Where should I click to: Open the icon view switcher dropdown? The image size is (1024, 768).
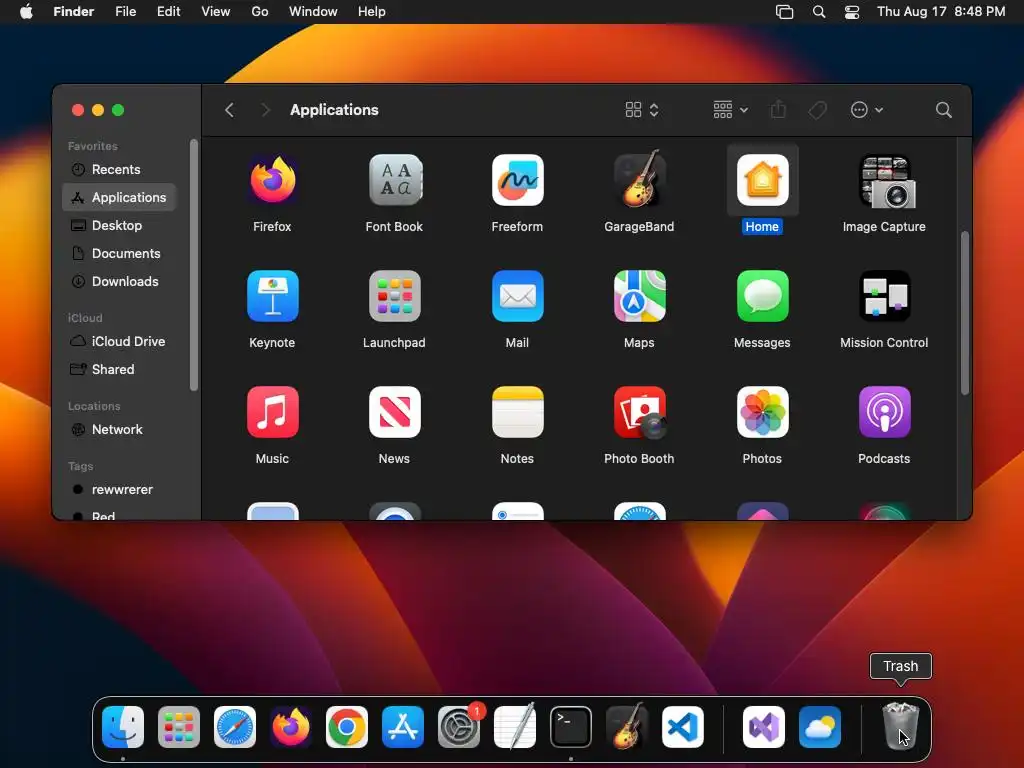pos(642,110)
